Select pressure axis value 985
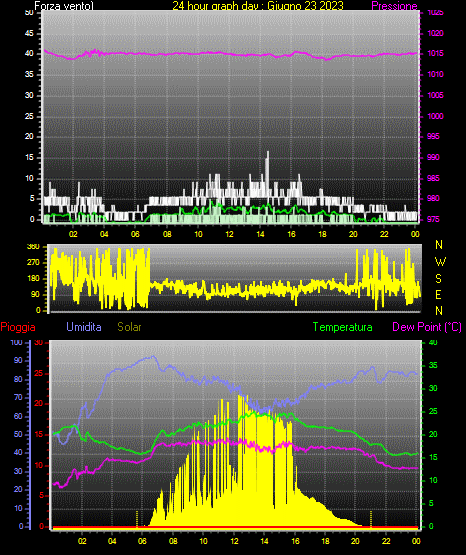The height and width of the screenshot is (555, 466). point(433,178)
